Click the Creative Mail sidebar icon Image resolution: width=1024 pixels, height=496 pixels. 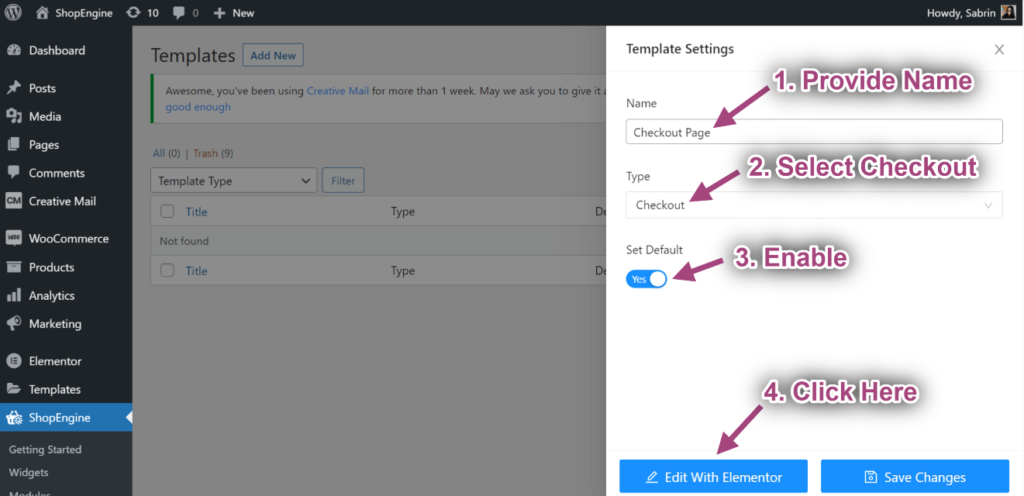click(14, 201)
